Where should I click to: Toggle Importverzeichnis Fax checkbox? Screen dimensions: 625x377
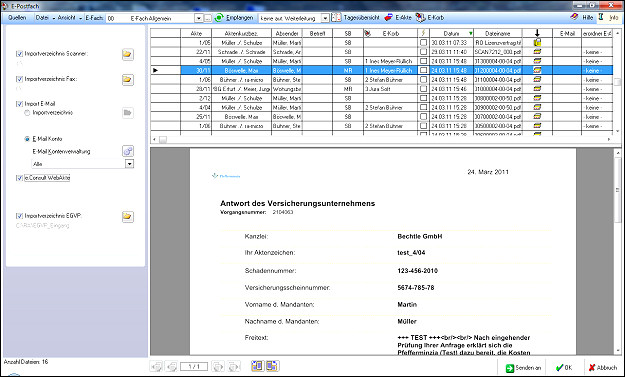[19, 79]
